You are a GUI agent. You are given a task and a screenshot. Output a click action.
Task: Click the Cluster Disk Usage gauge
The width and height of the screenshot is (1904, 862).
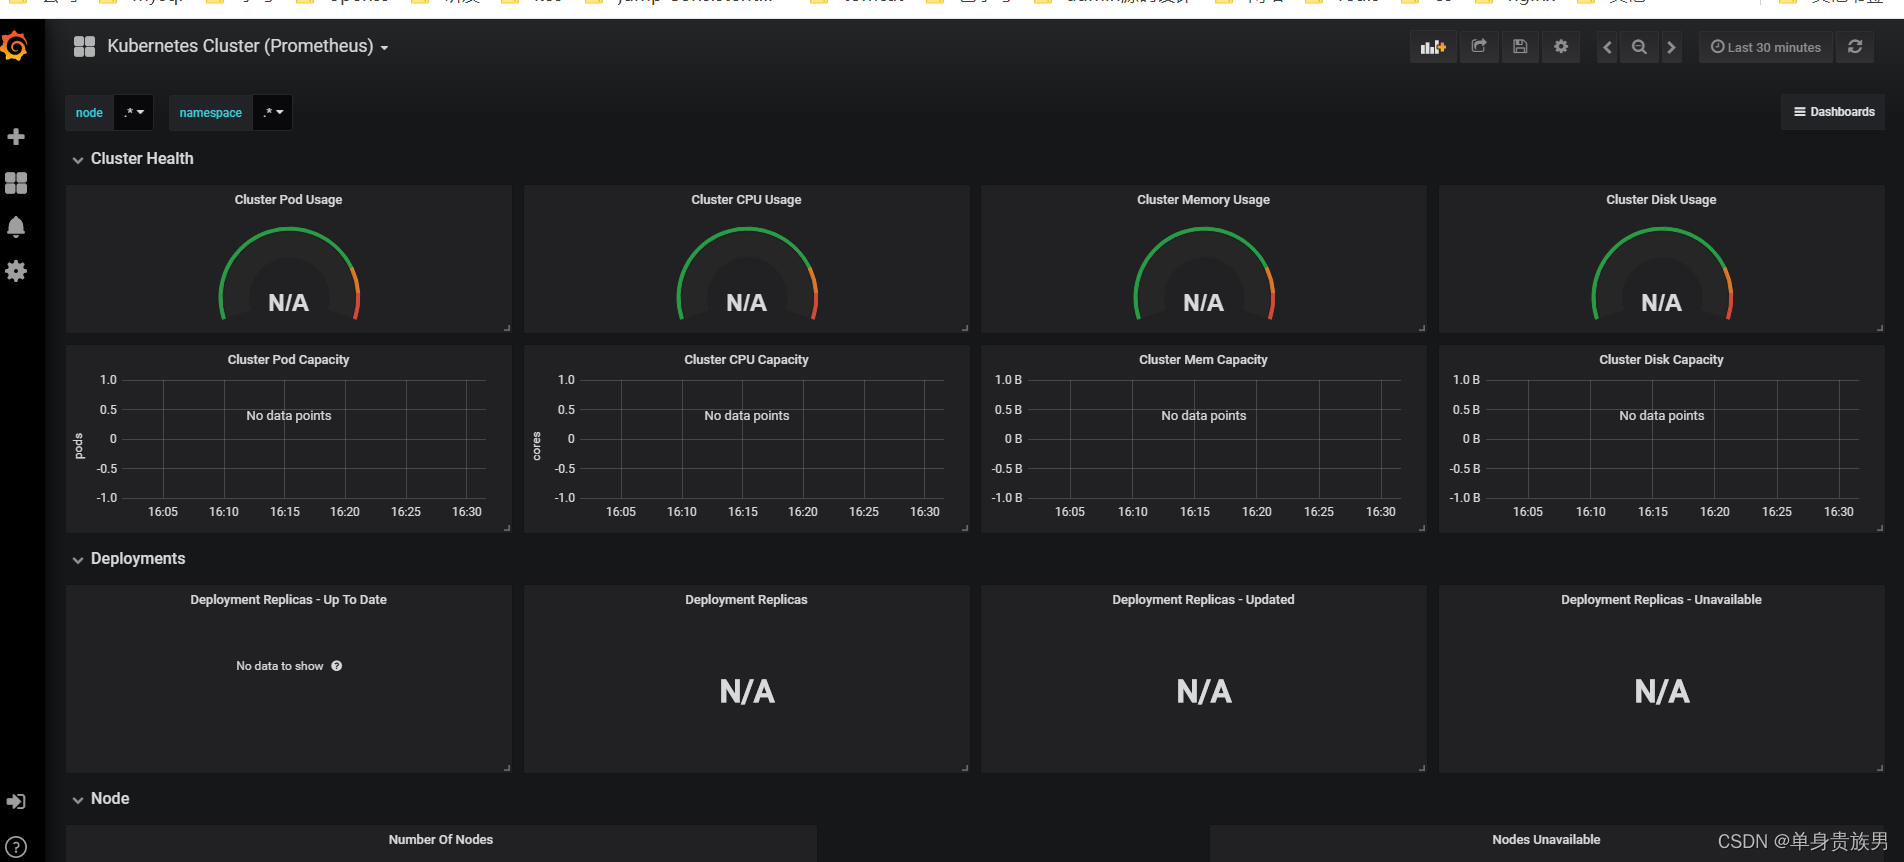1662,274
